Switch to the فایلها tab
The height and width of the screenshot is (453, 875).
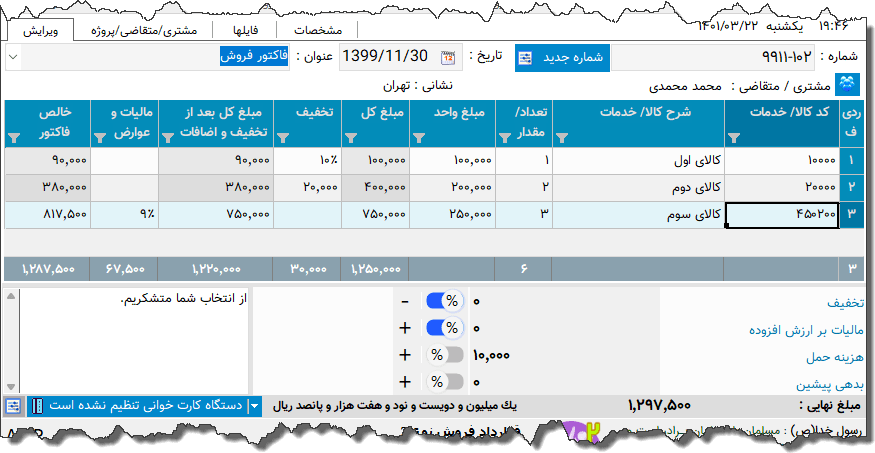click(246, 30)
